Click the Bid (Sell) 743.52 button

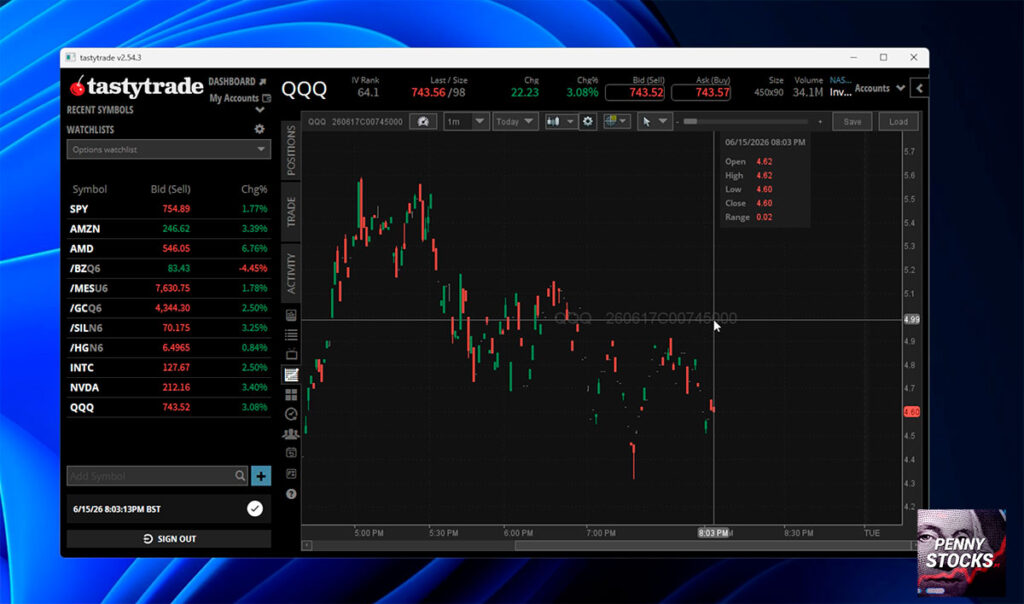(635, 92)
